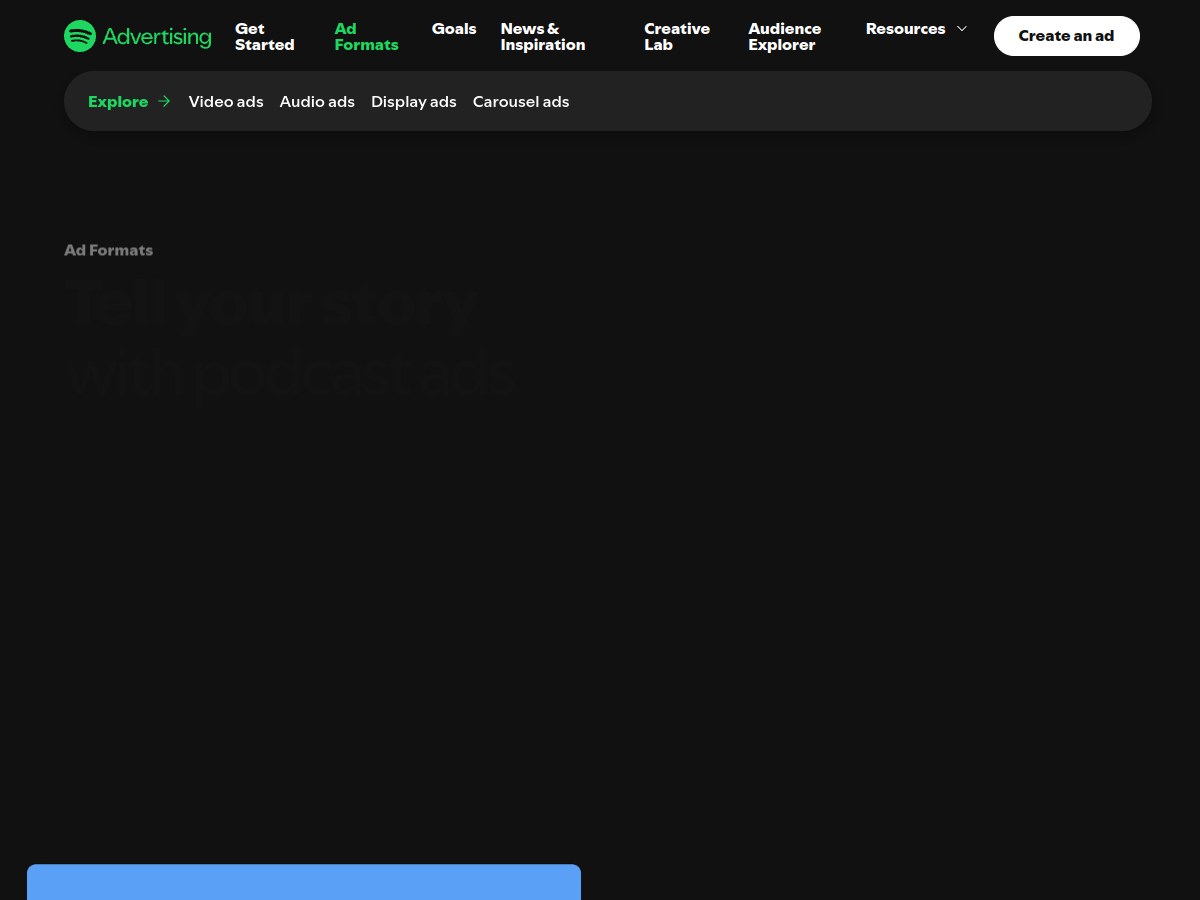This screenshot has width=1200, height=900.
Task: Open the Carousel ads link
Action: pyautogui.click(x=521, y=101)
